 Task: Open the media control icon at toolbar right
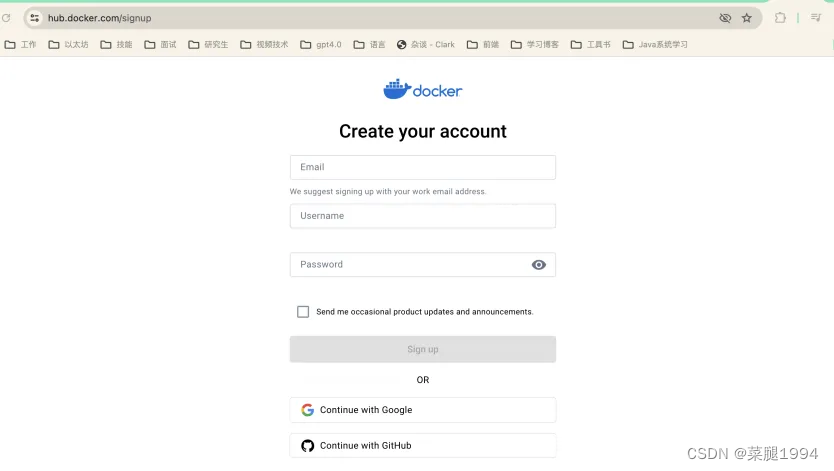point(816,18)
